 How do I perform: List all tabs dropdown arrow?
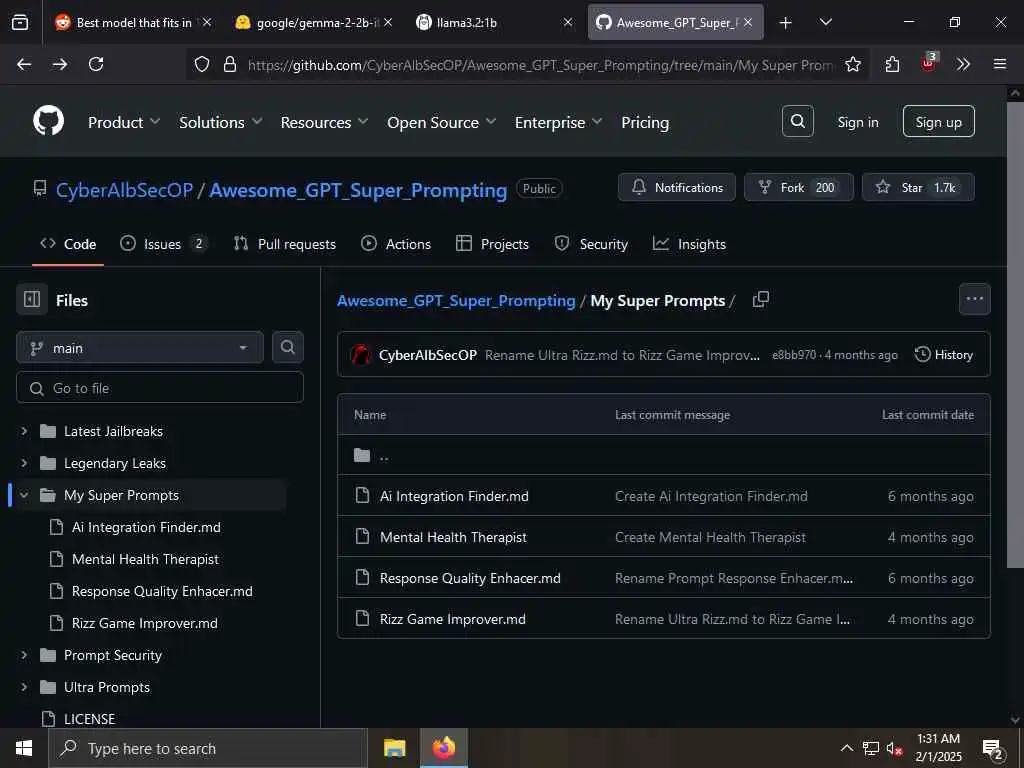click(825, 23)
